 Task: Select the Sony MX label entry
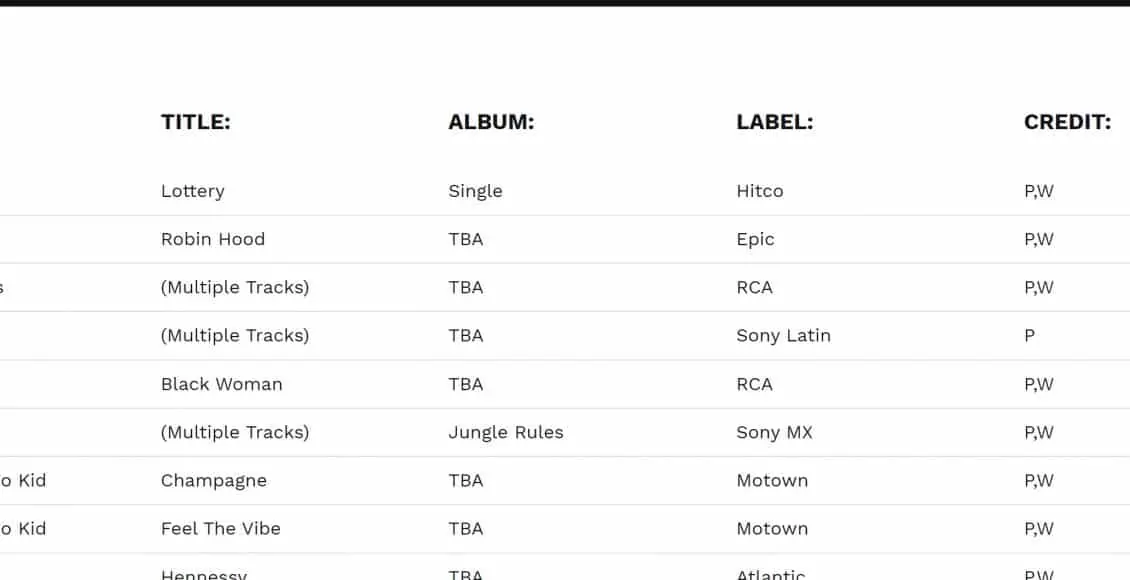coord(774,432)
